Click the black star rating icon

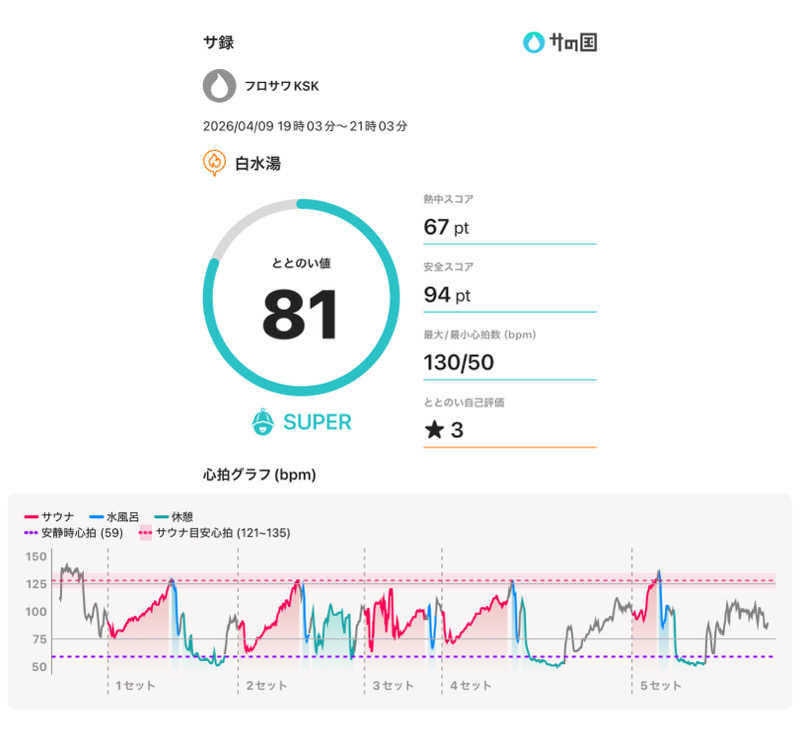point(434,430)
